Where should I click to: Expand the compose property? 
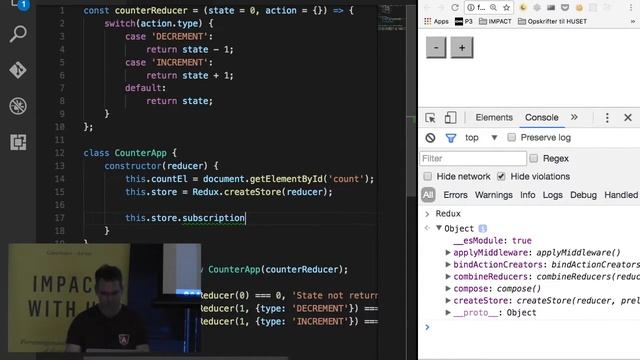(448, 288)
